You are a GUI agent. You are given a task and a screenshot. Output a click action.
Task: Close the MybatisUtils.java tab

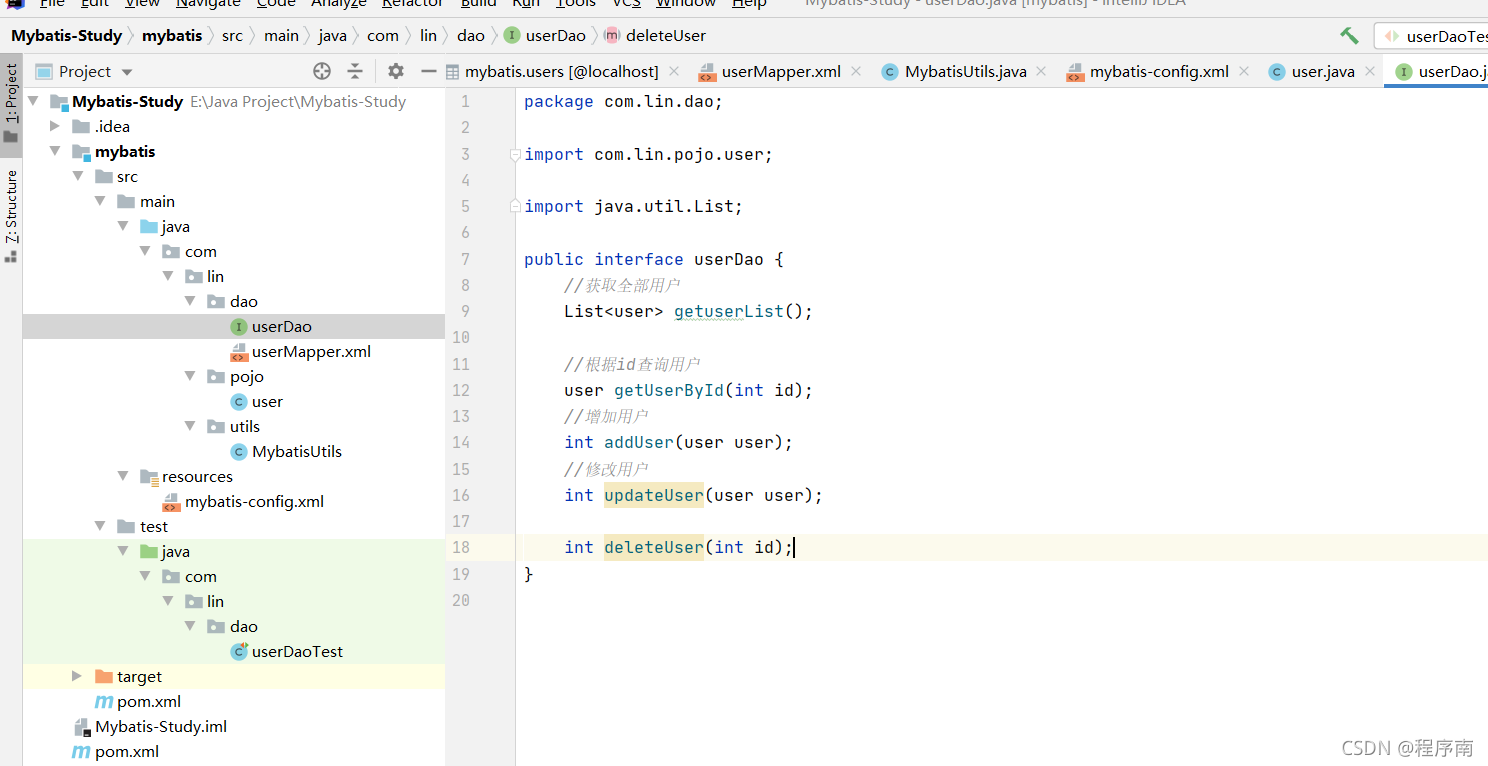[1041, 71]
